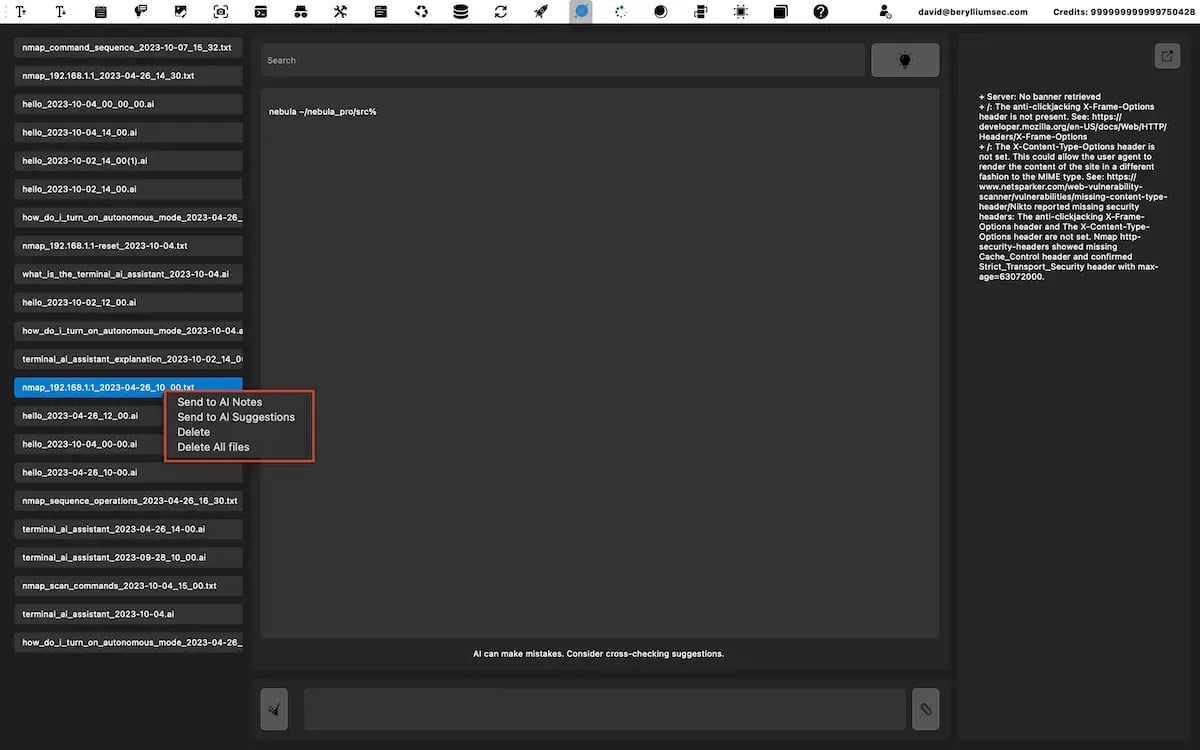Click the paperclip attach icon
1200x750 pixels.
(925, 708)
